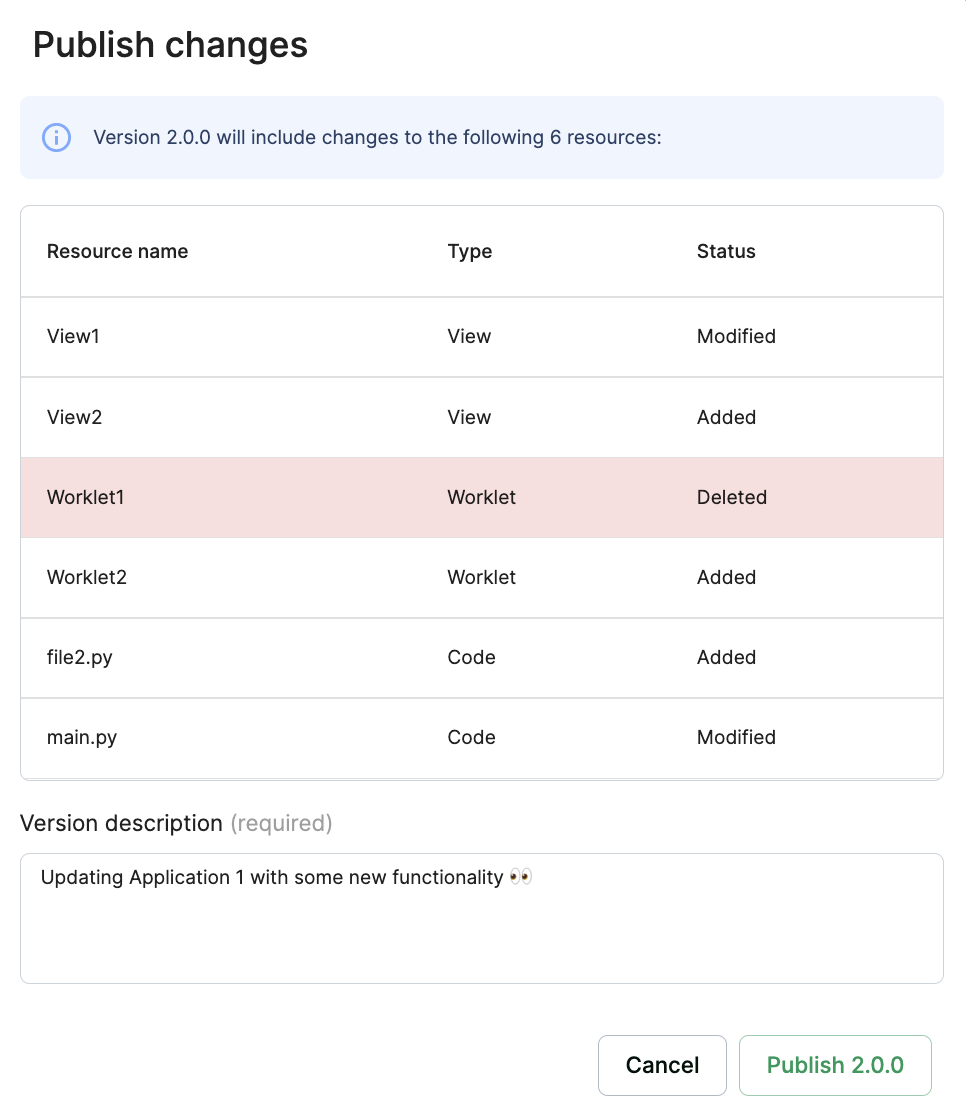
Task: Publish version 2.0.0
Action: tap(835, 1065)
